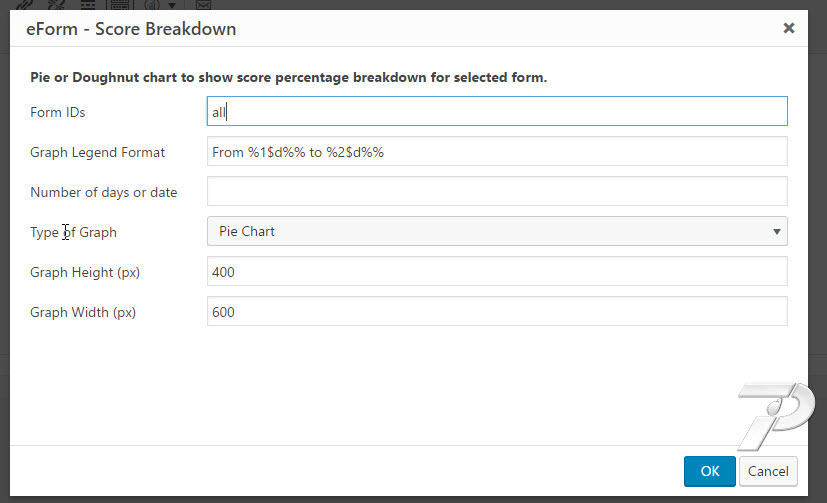Open the arrow next to chart toolbar icon
The image size is (827, 503).
point(172,5)
